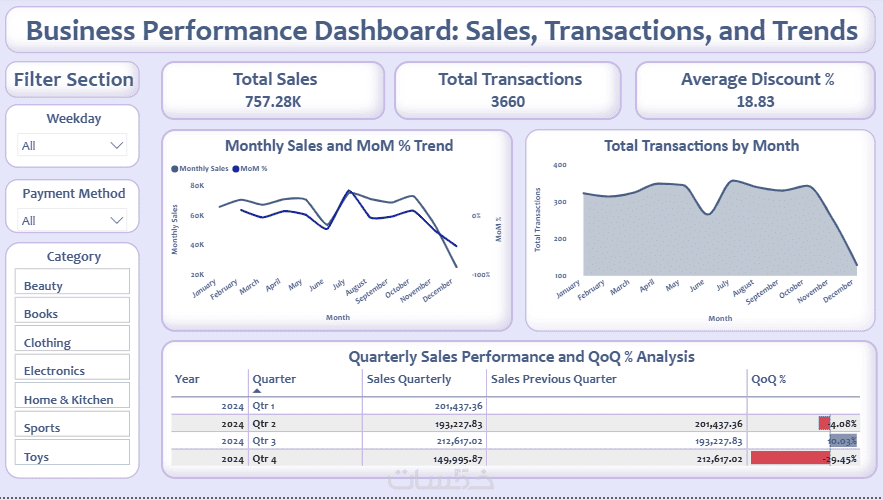Sort using the Quarter column arrow
883x500 pixels.
coord(257,390)
